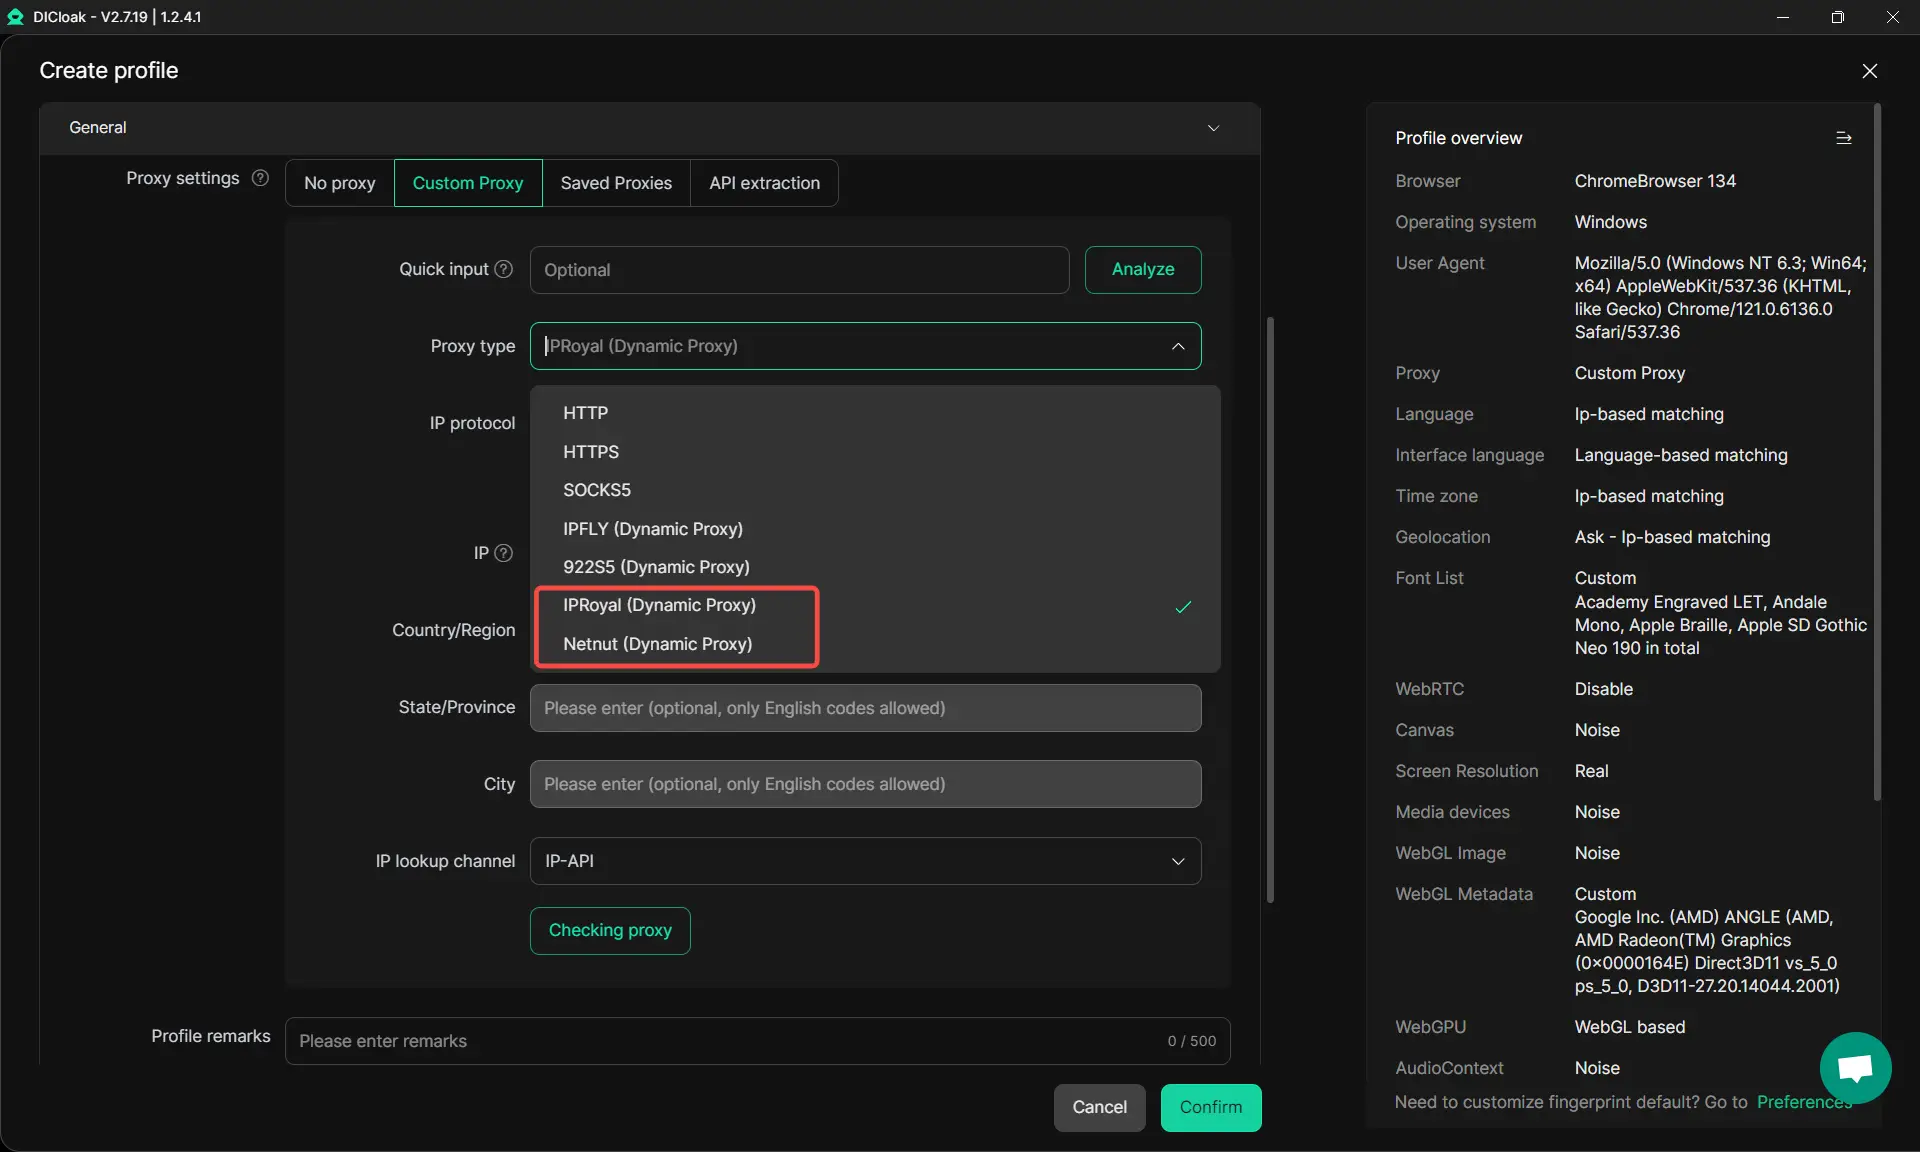Collapse the Proxy type dropdown
The height and width of the screenshot is (1152, 1920).
pos(1178,346)
